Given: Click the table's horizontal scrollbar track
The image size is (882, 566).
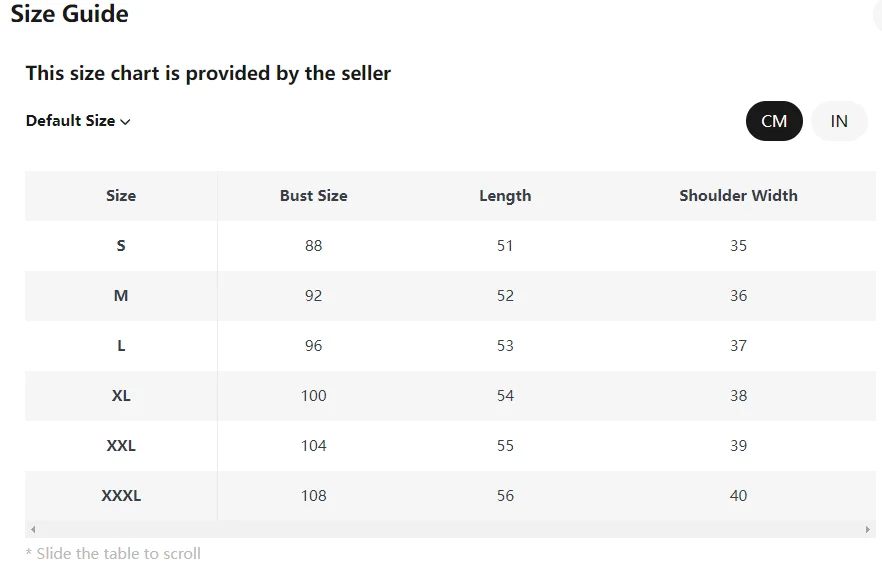Looking at the screenshot, I should coord(450,529).
